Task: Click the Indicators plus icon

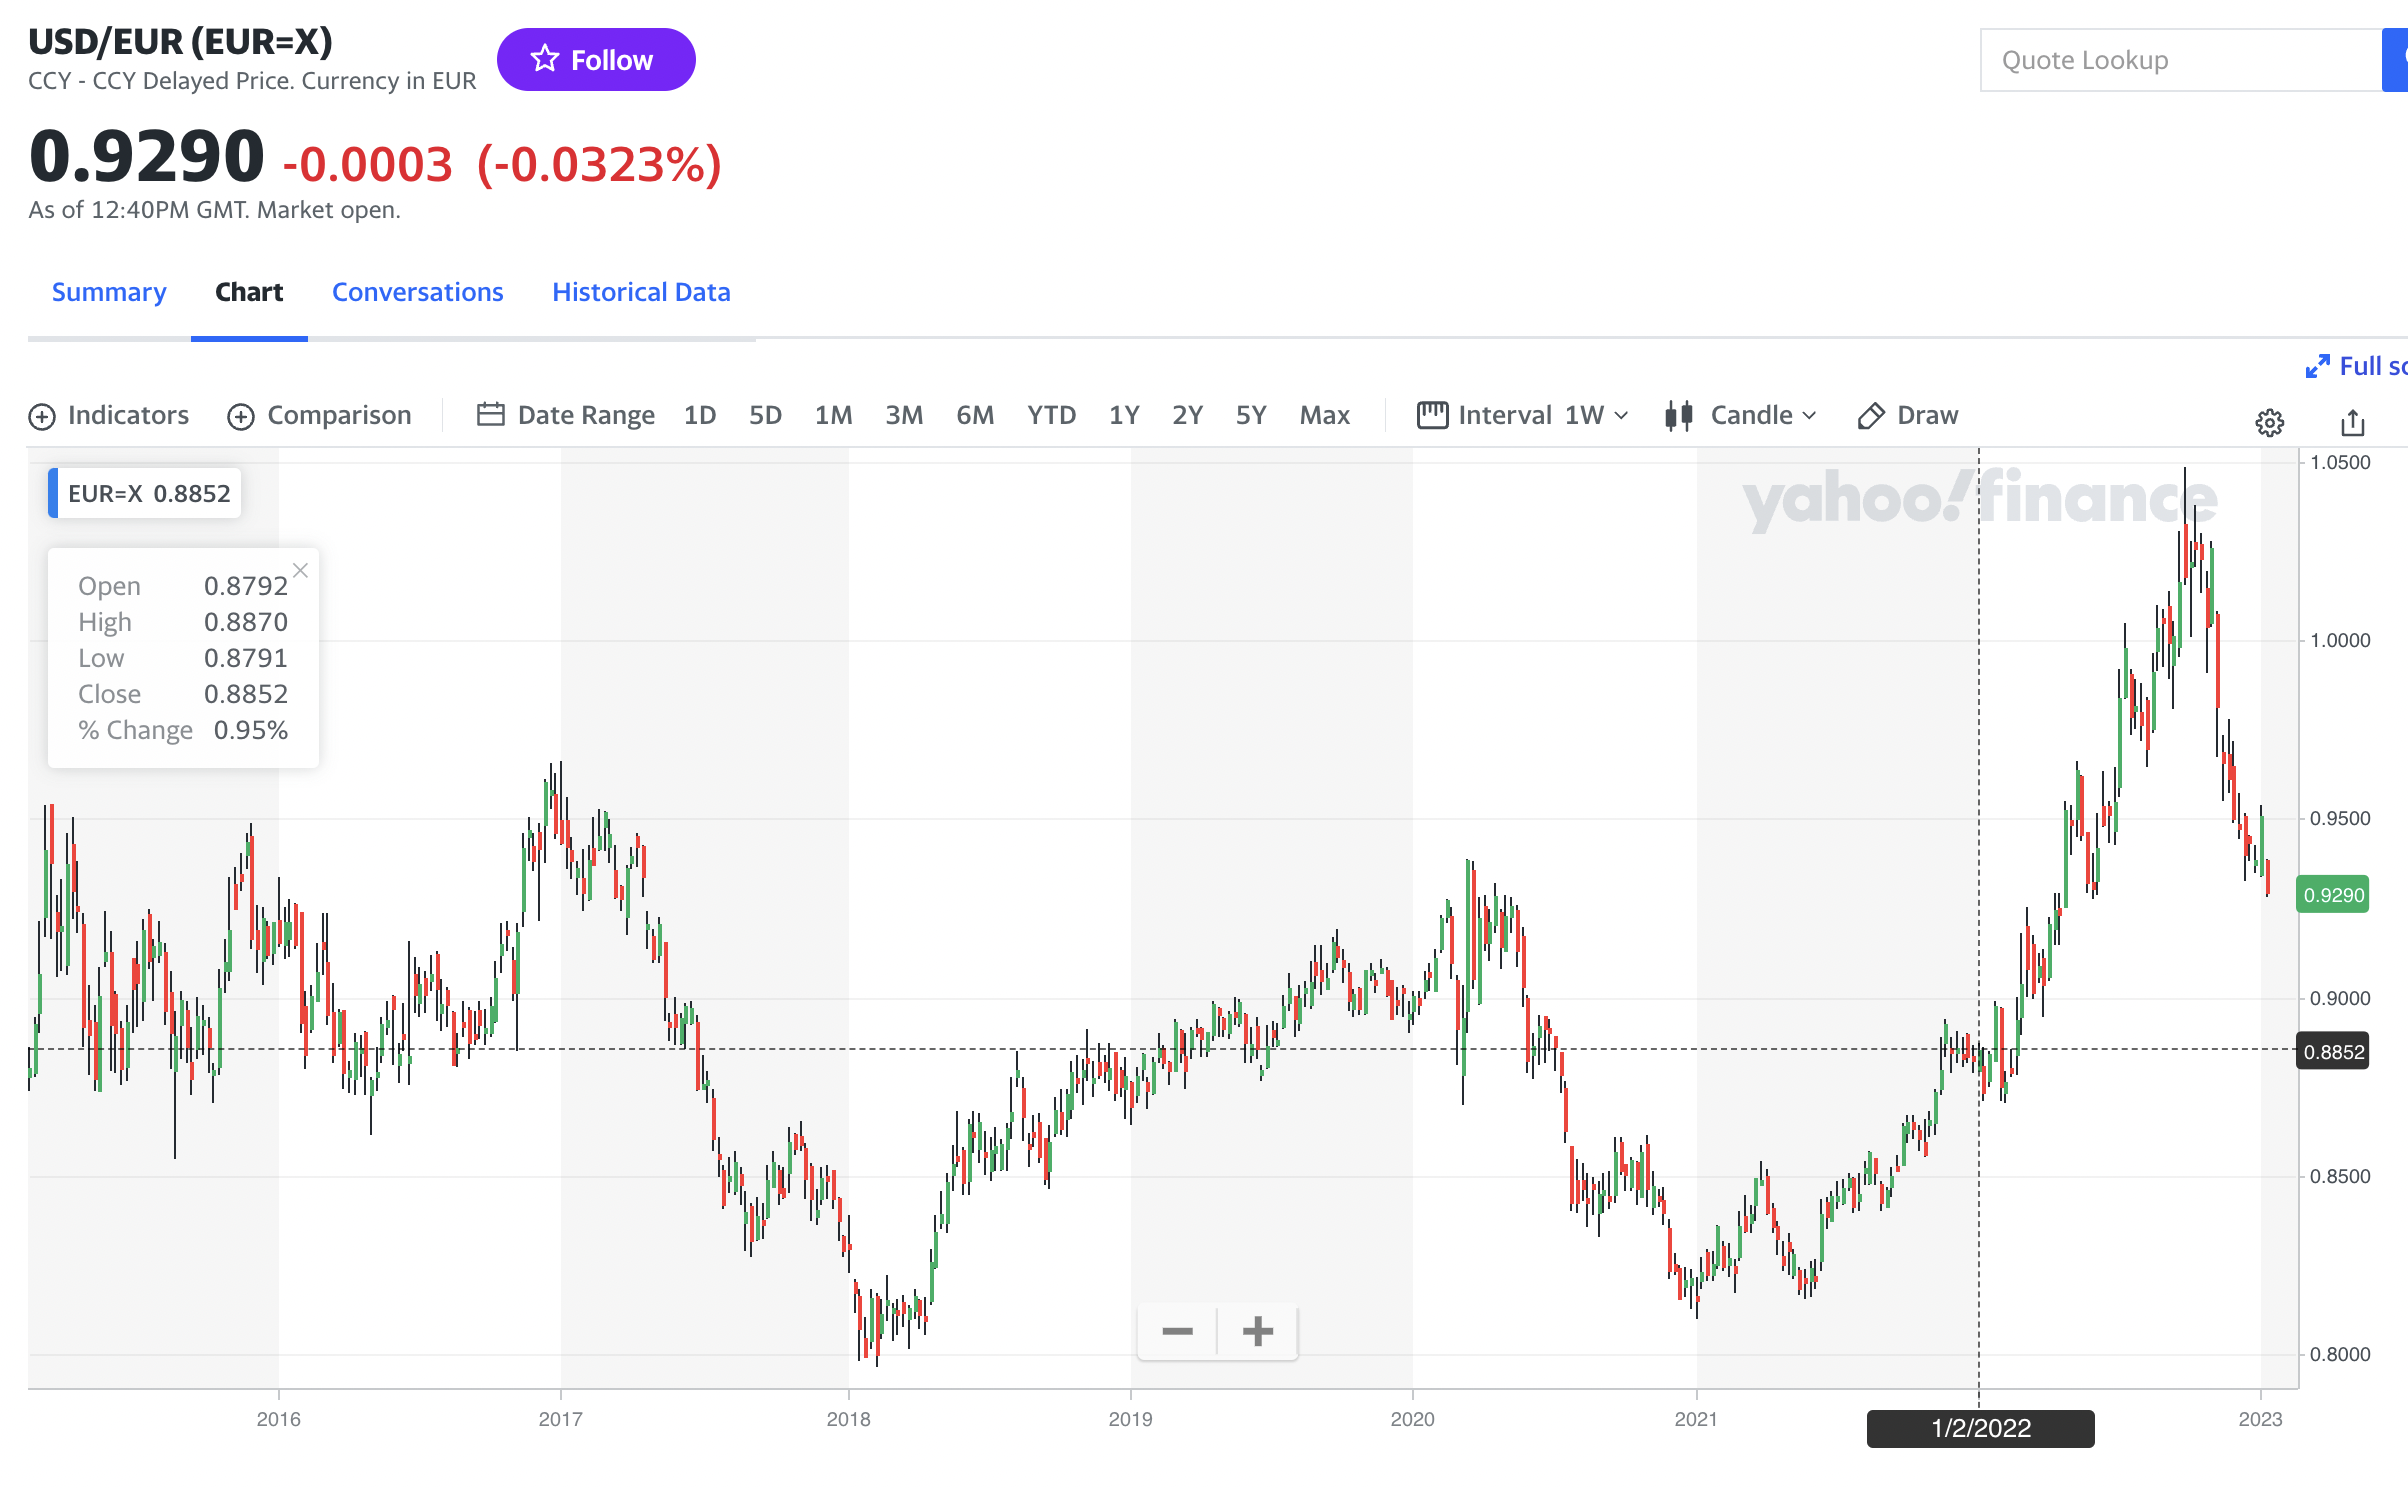Action: 42,415
